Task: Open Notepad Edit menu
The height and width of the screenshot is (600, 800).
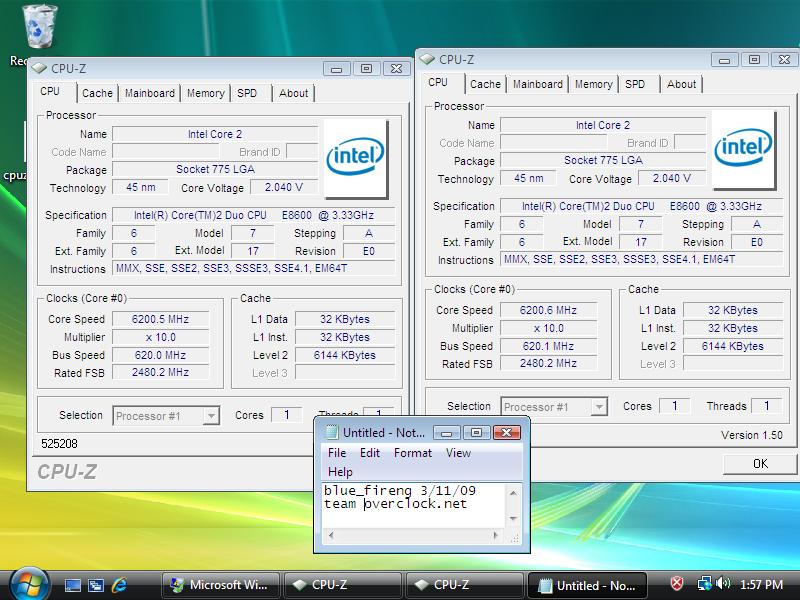Action: (370, 453)
